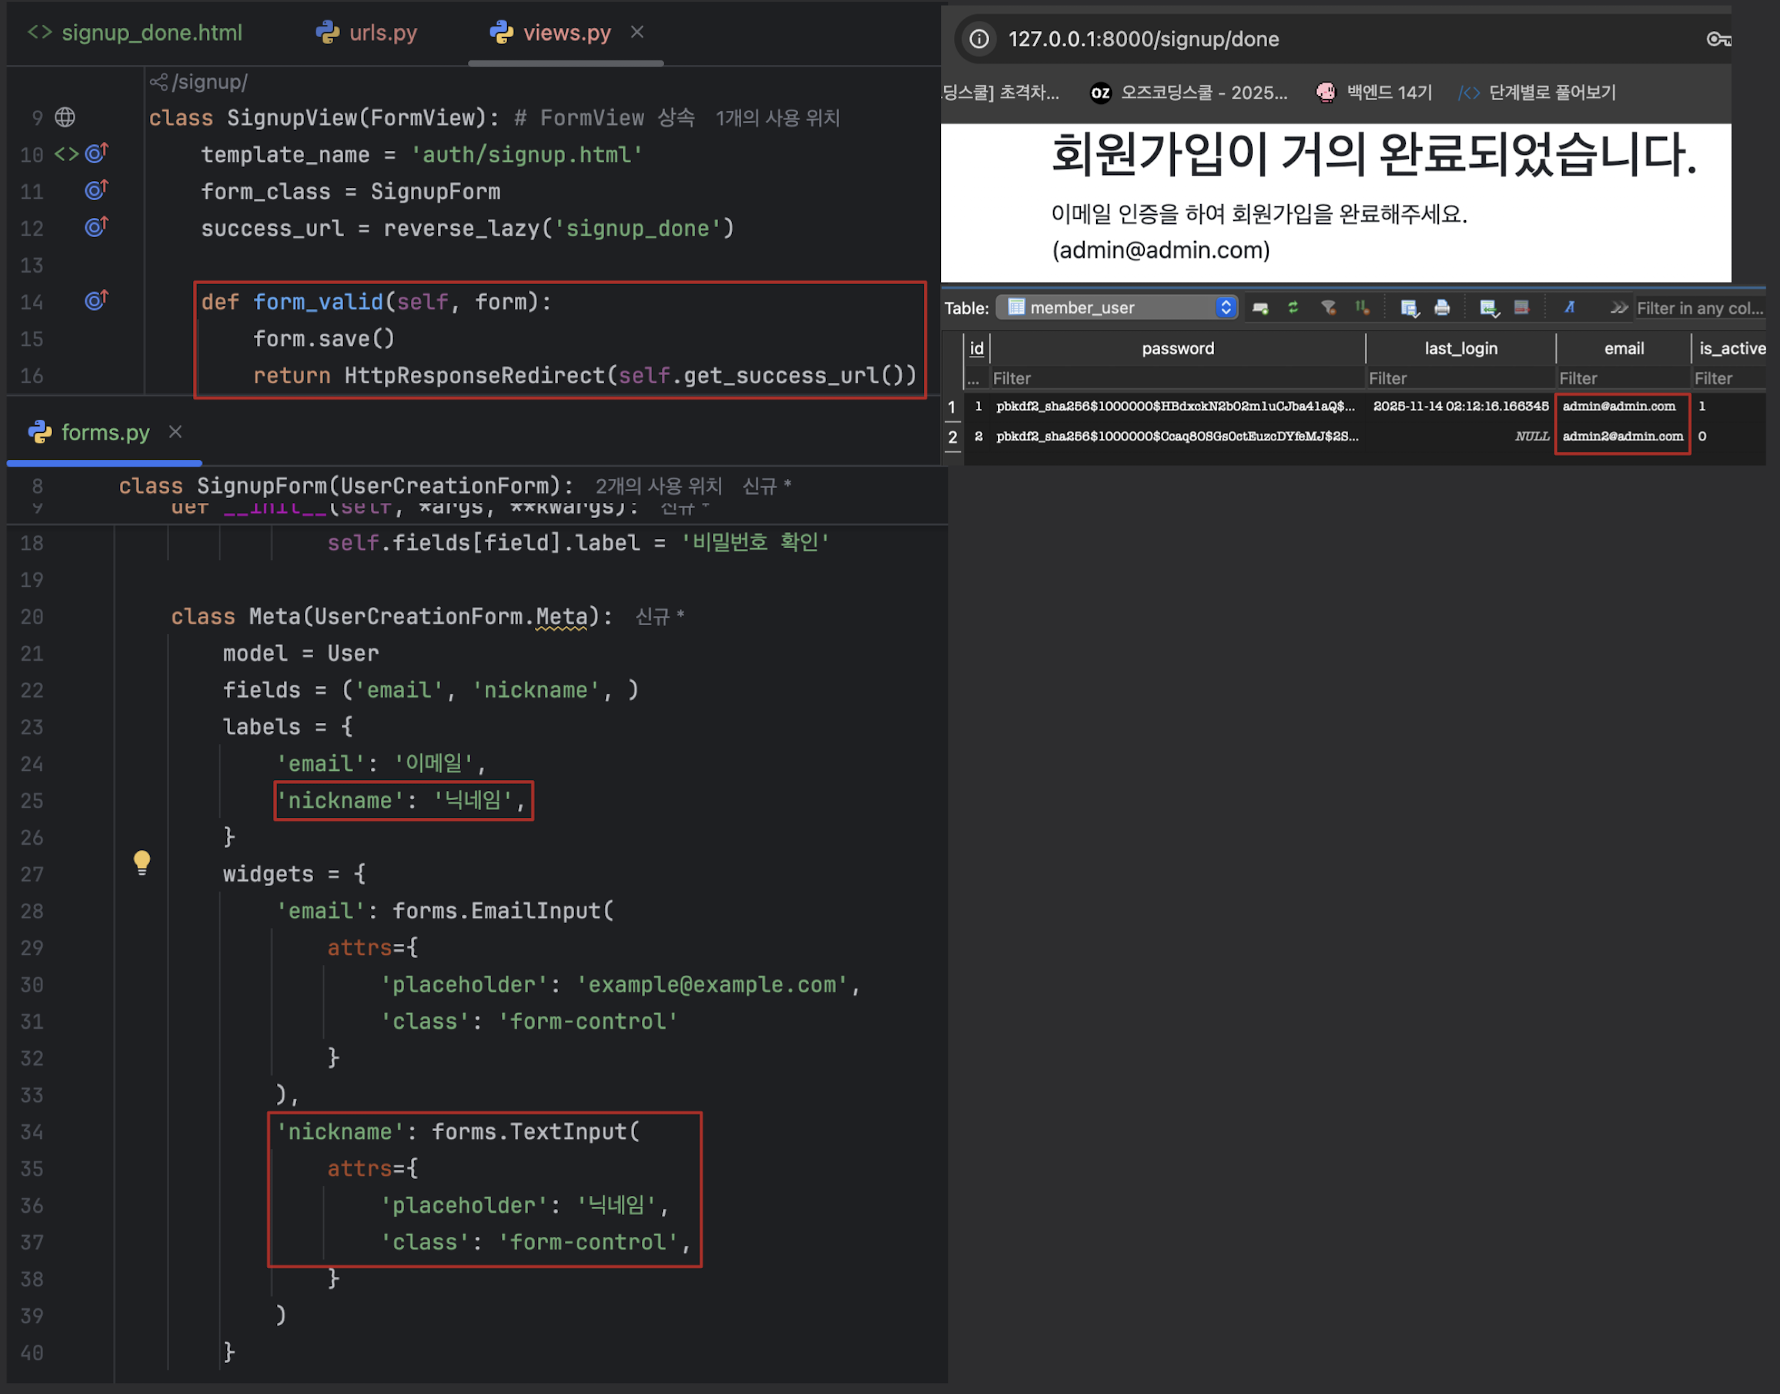Click the unlock view editing icon left of refresh
Image resolution: width=1780 pixels, height=1394 pixels.
coord(1261,308)
